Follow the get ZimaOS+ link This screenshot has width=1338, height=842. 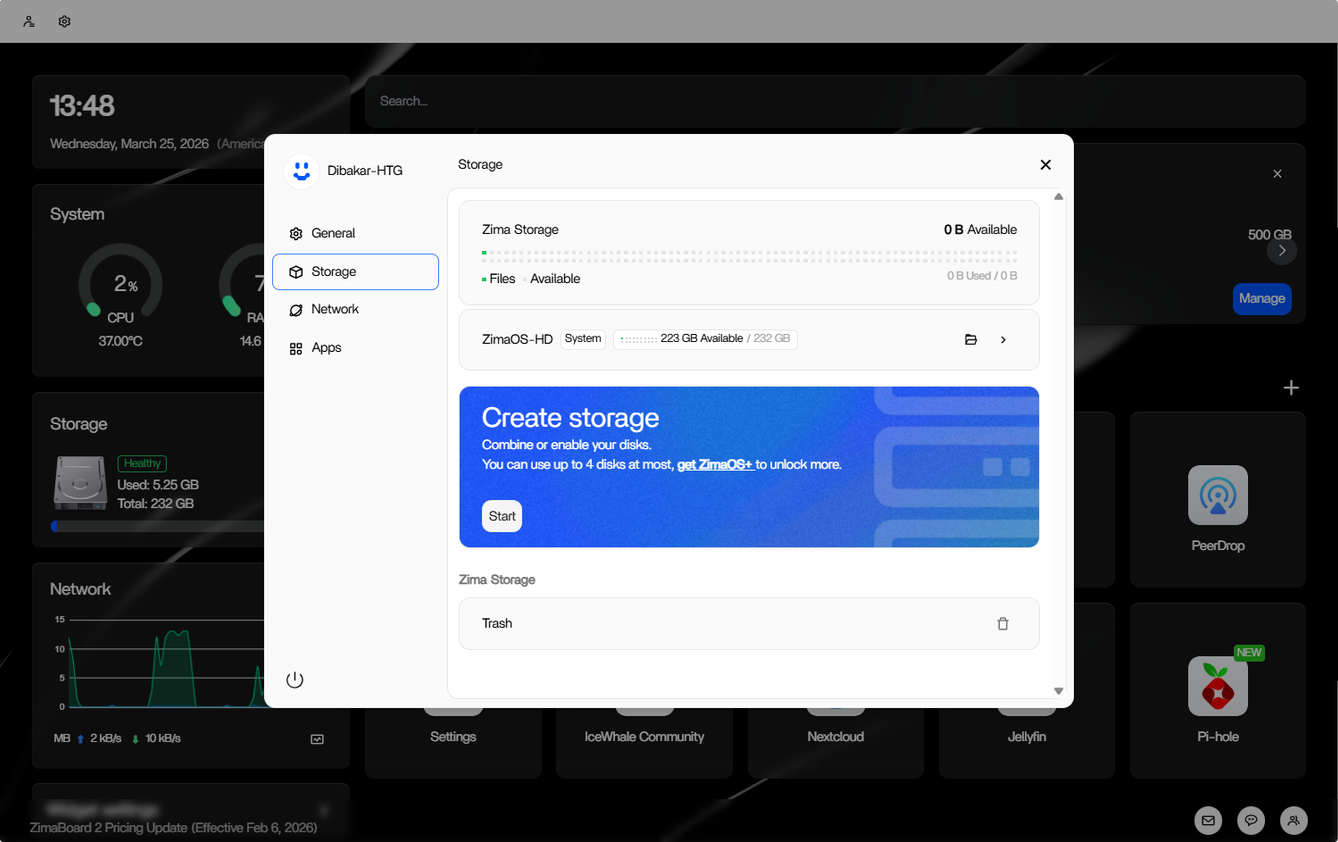715,464
